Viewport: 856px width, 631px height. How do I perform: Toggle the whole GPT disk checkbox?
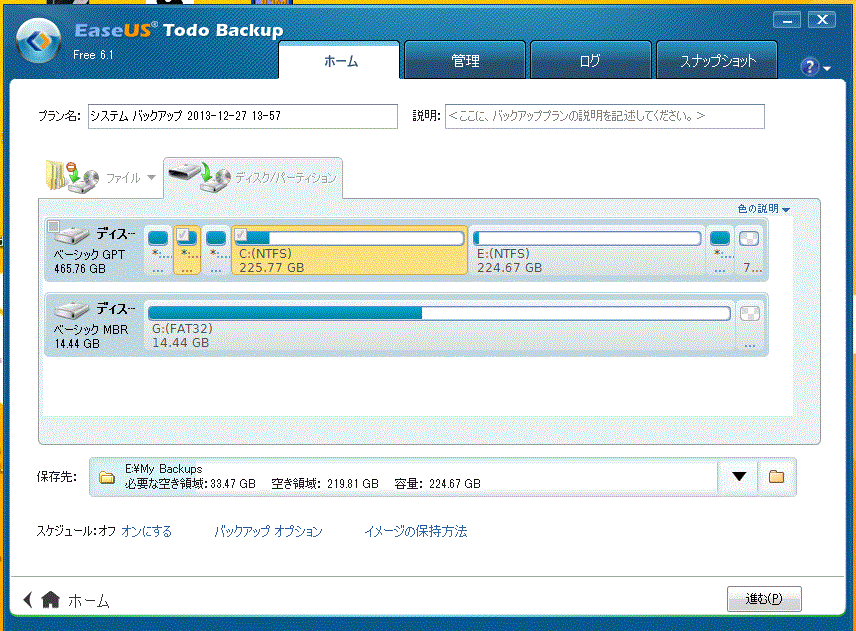[54, 226]
